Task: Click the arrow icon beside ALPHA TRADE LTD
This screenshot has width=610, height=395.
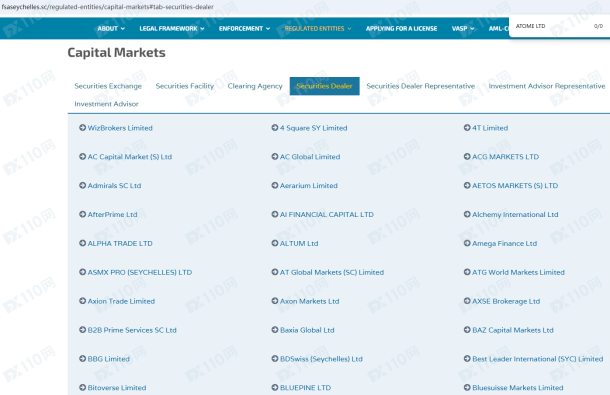Action: tap(82, 243)
